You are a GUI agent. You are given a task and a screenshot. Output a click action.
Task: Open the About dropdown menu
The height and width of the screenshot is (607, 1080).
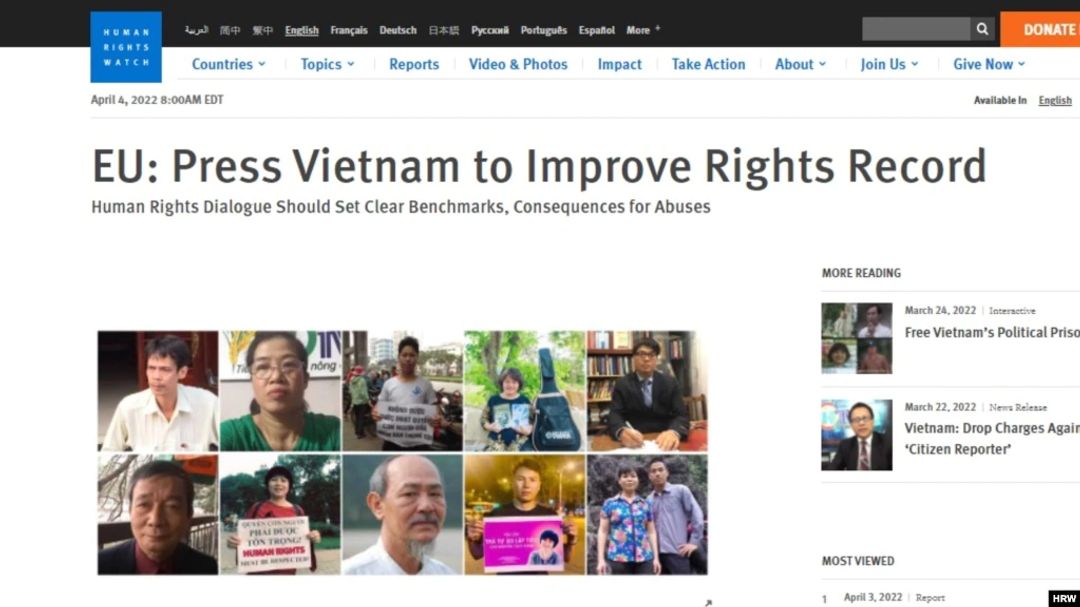(x=800, y=64)
